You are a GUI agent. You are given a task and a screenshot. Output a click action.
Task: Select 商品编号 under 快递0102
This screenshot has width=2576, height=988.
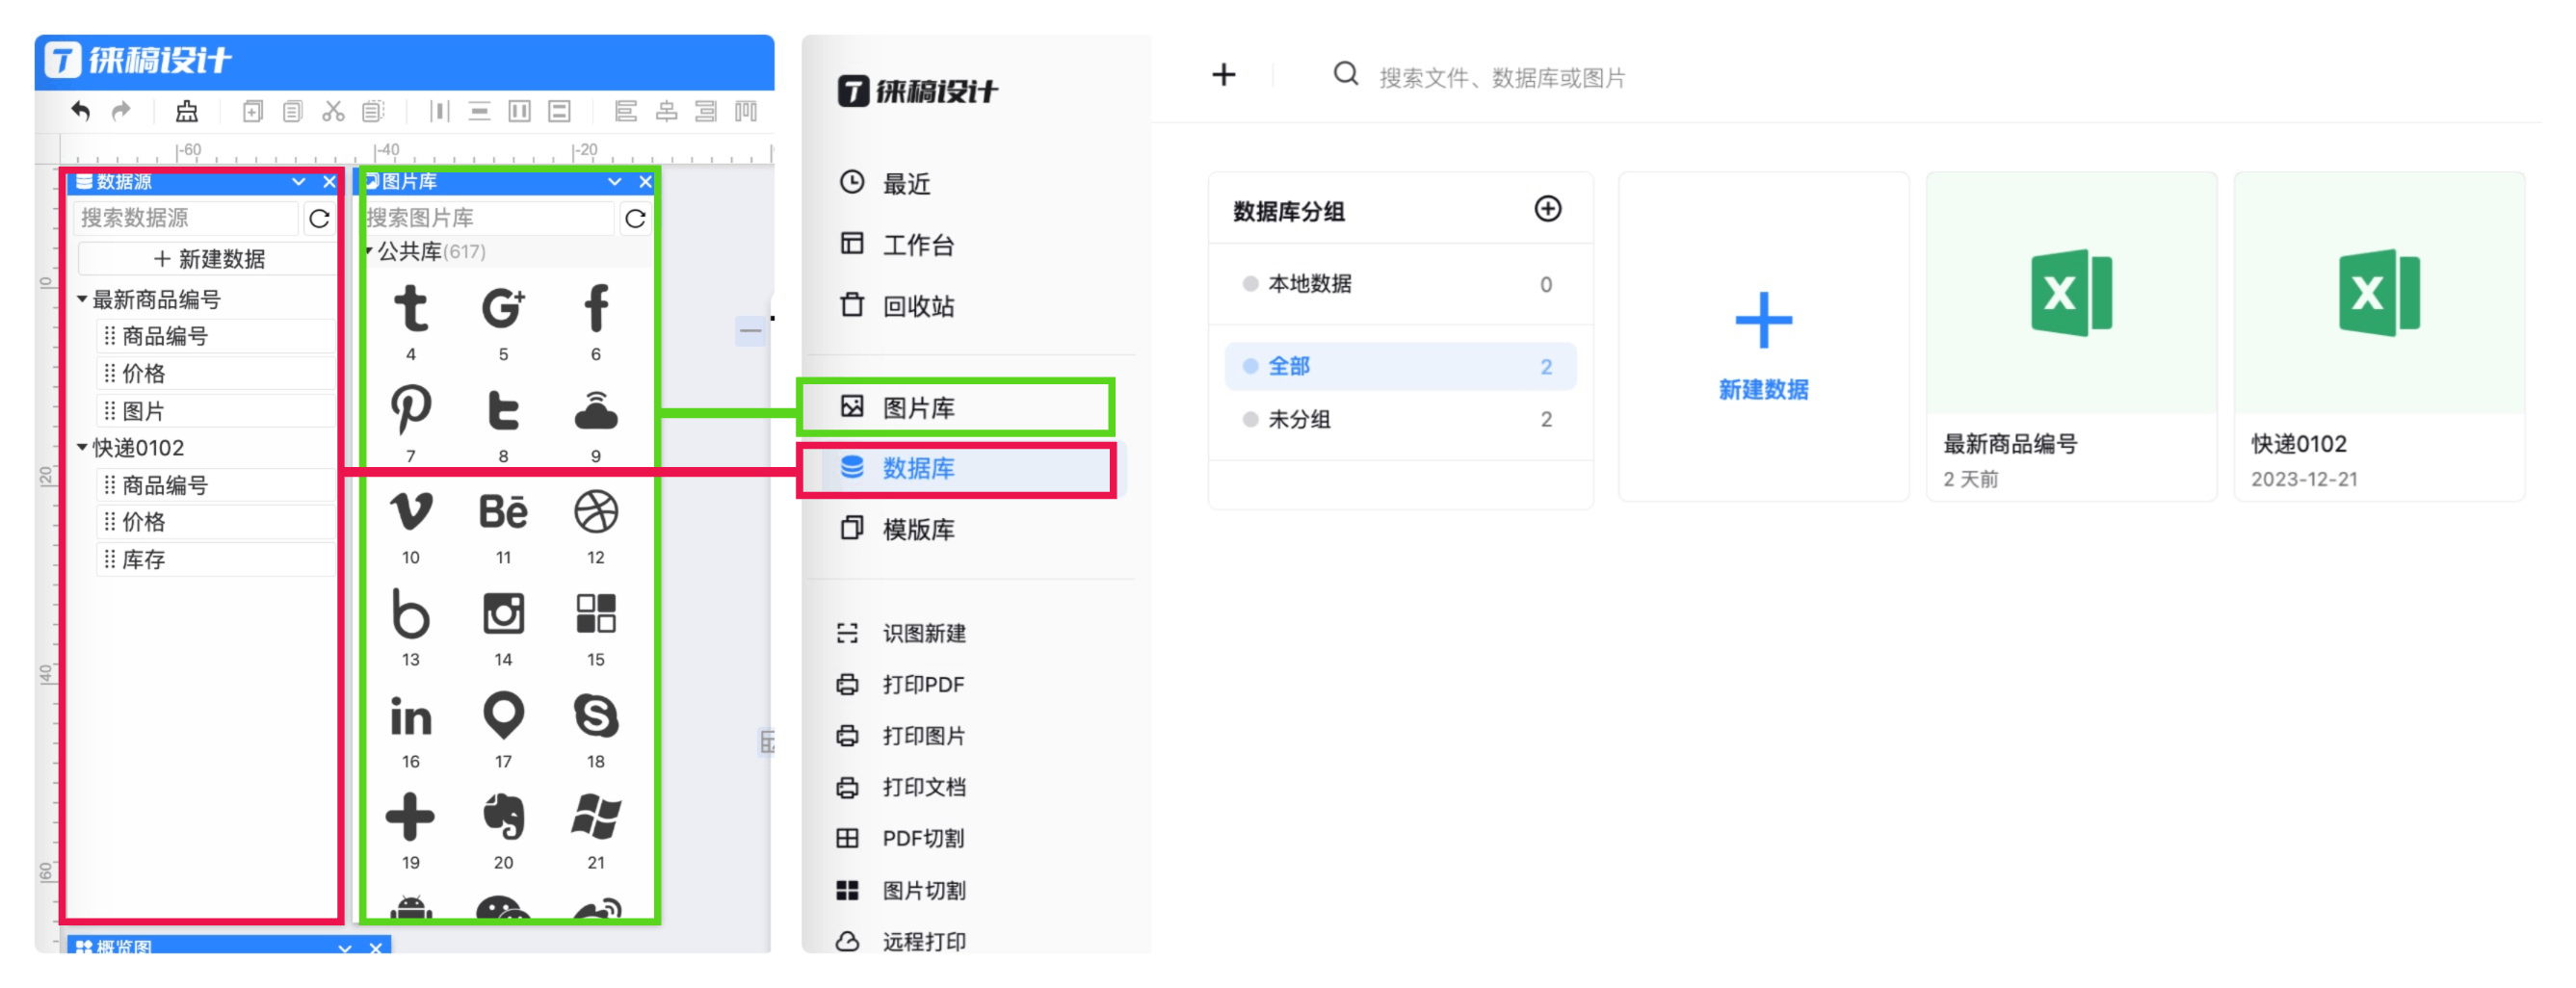click(217, 485)
